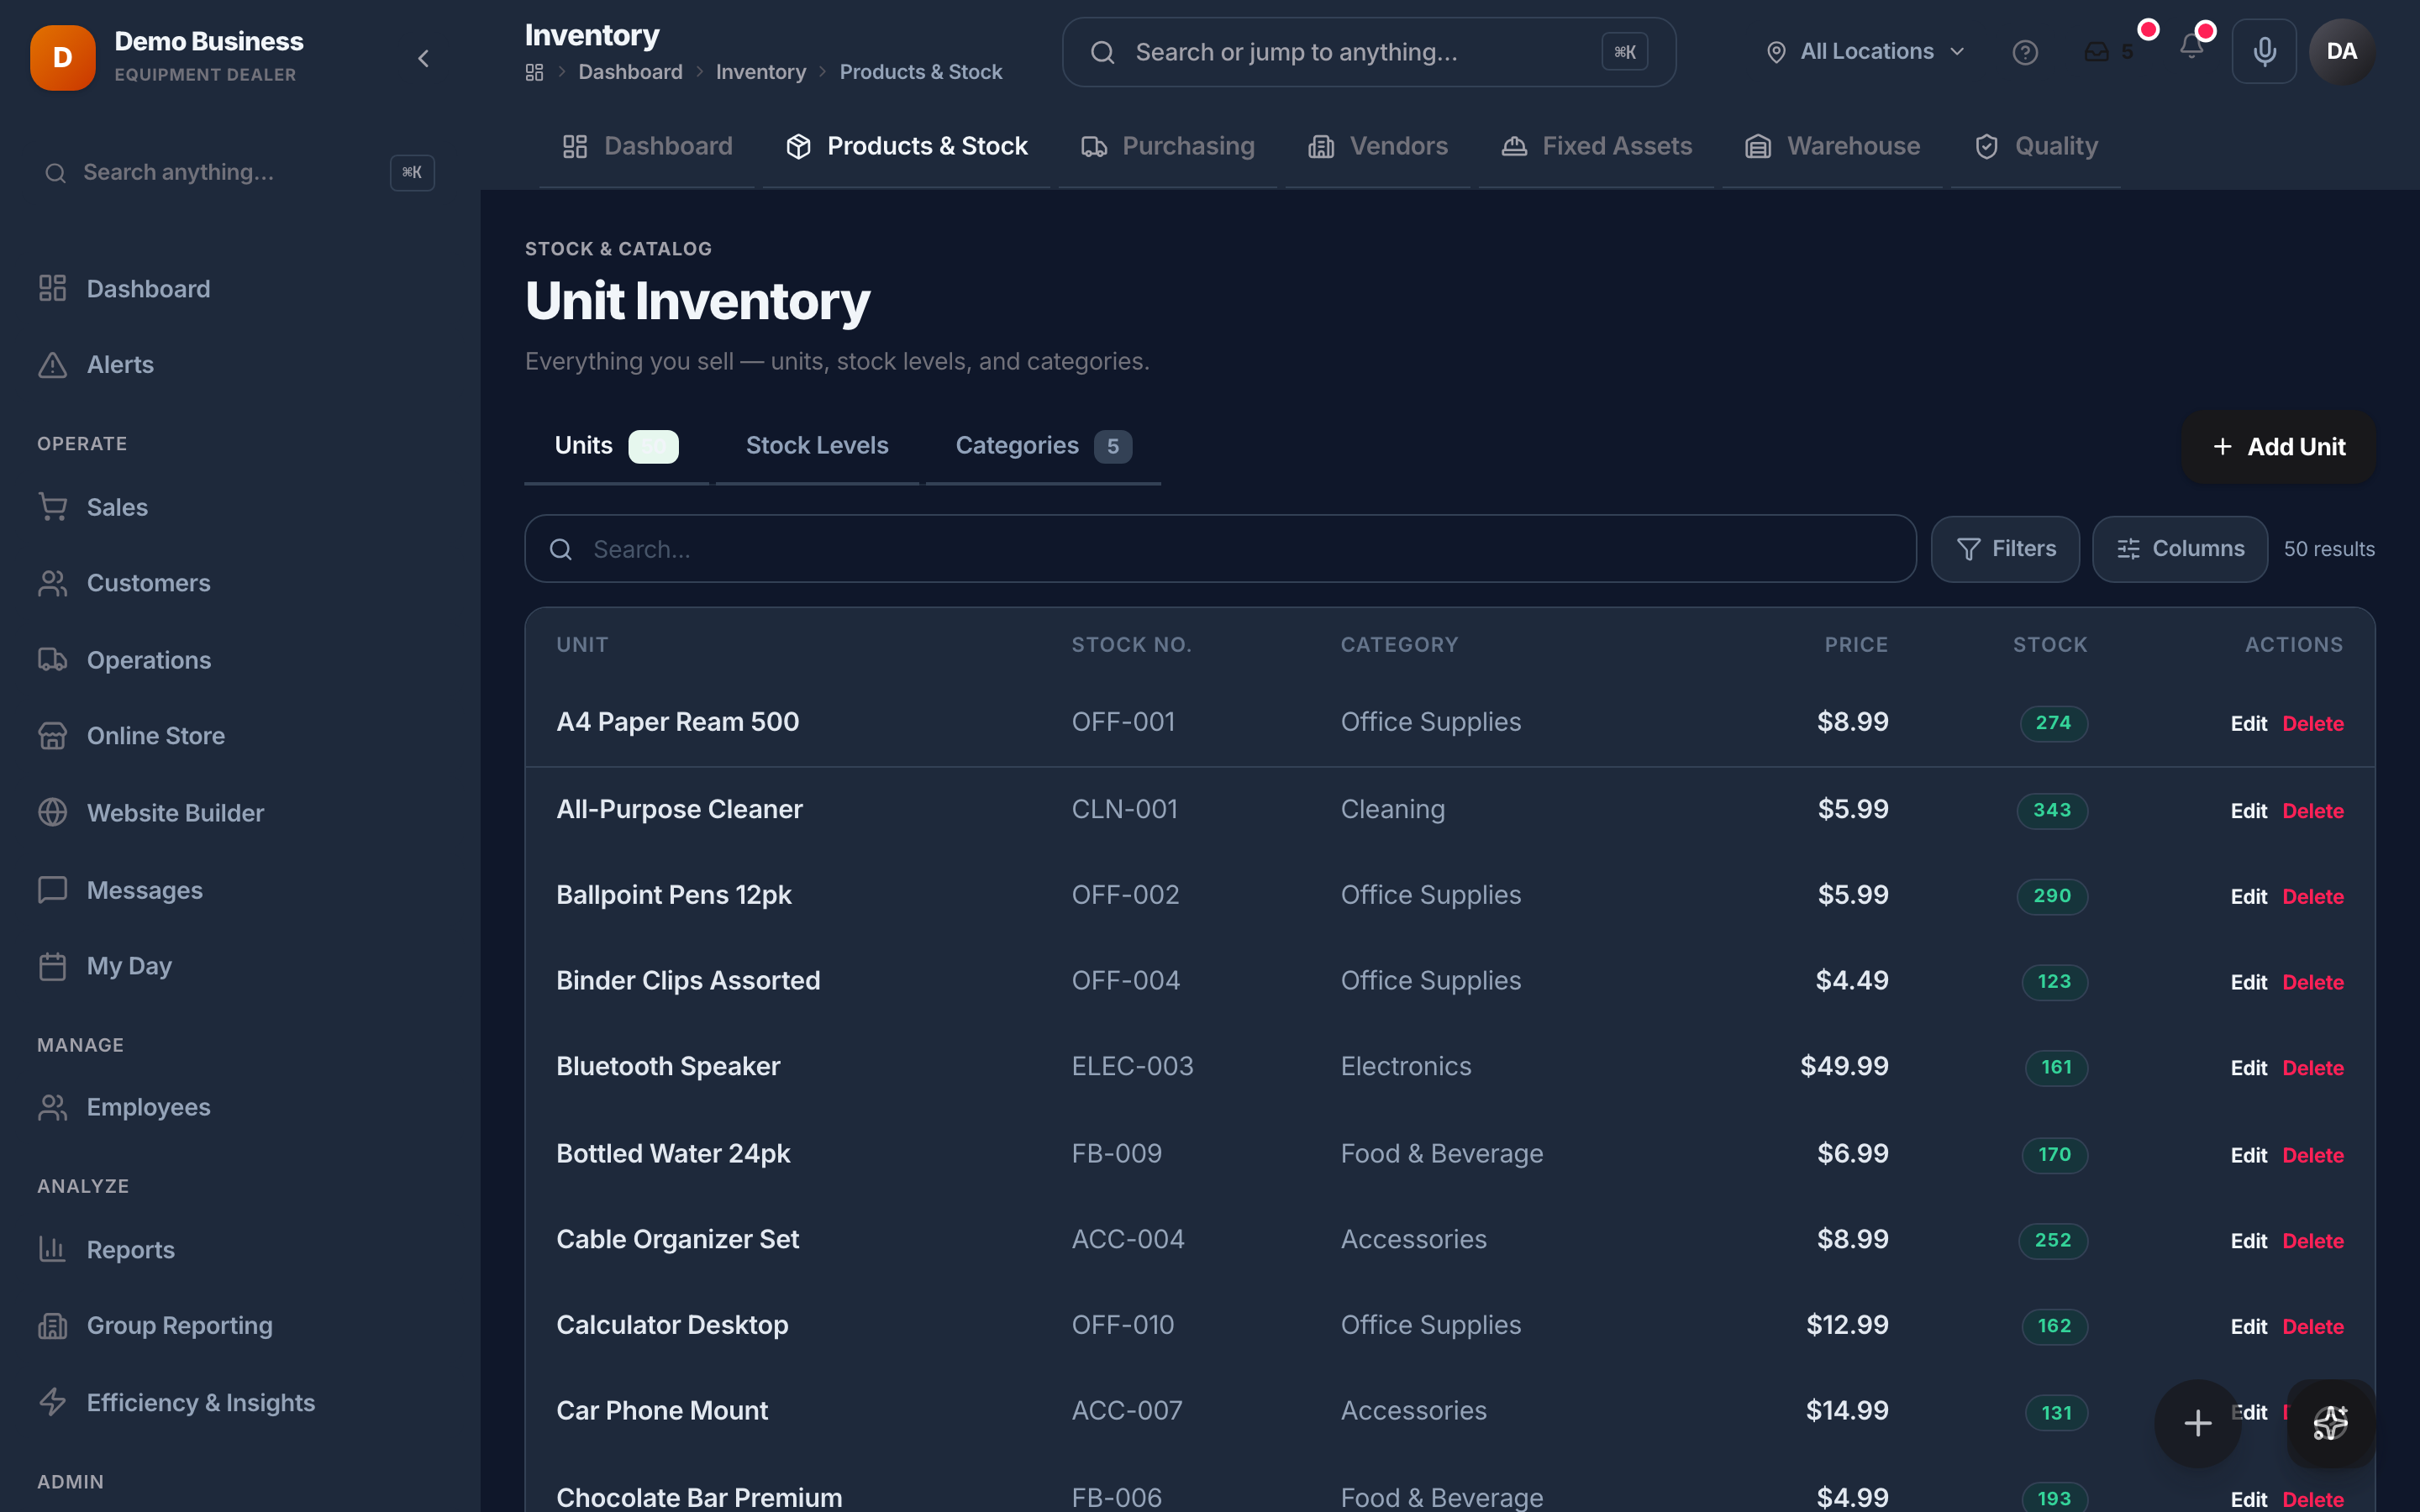Click the $49.99 price cell
This screenshot has width=2420, height=1512.
tap(1844, 1067)
